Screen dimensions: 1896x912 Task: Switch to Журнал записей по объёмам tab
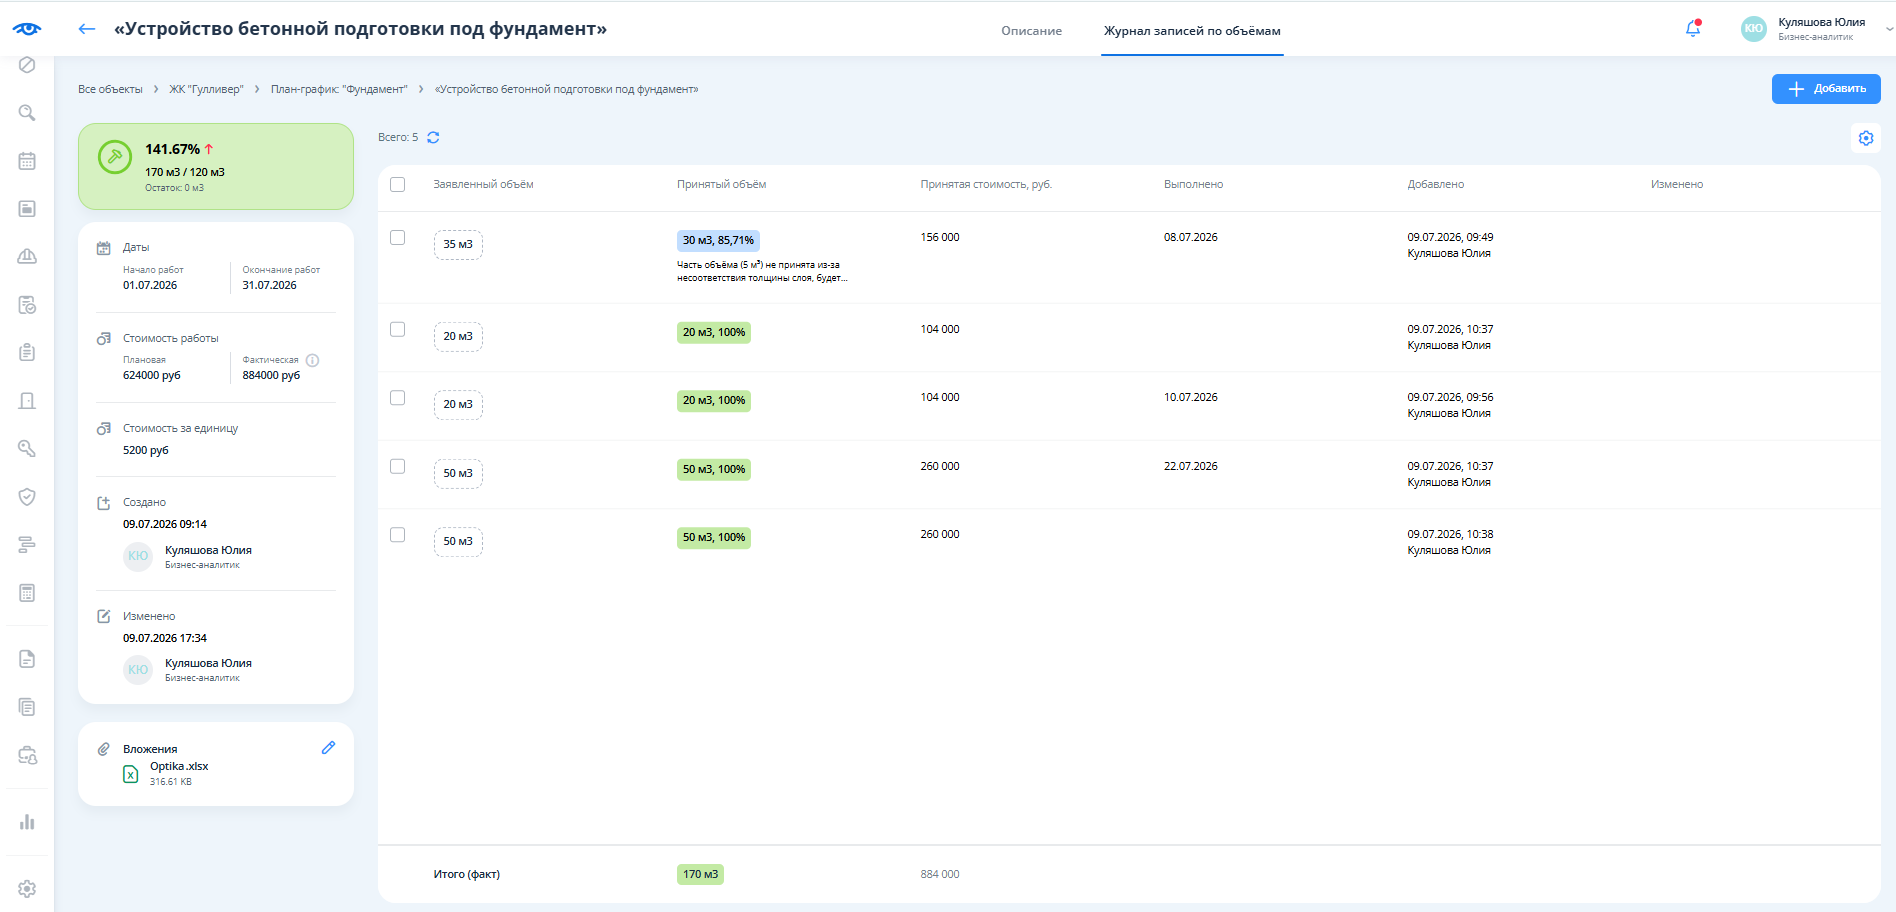(x=1192, y=31)
